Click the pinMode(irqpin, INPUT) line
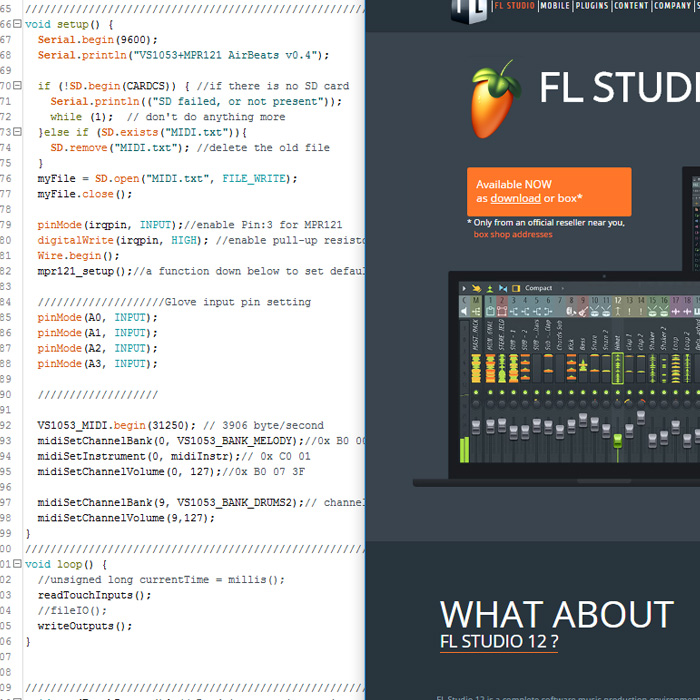Screen dimensions: 700x700 pyautogui.click(x=190, y=225)
